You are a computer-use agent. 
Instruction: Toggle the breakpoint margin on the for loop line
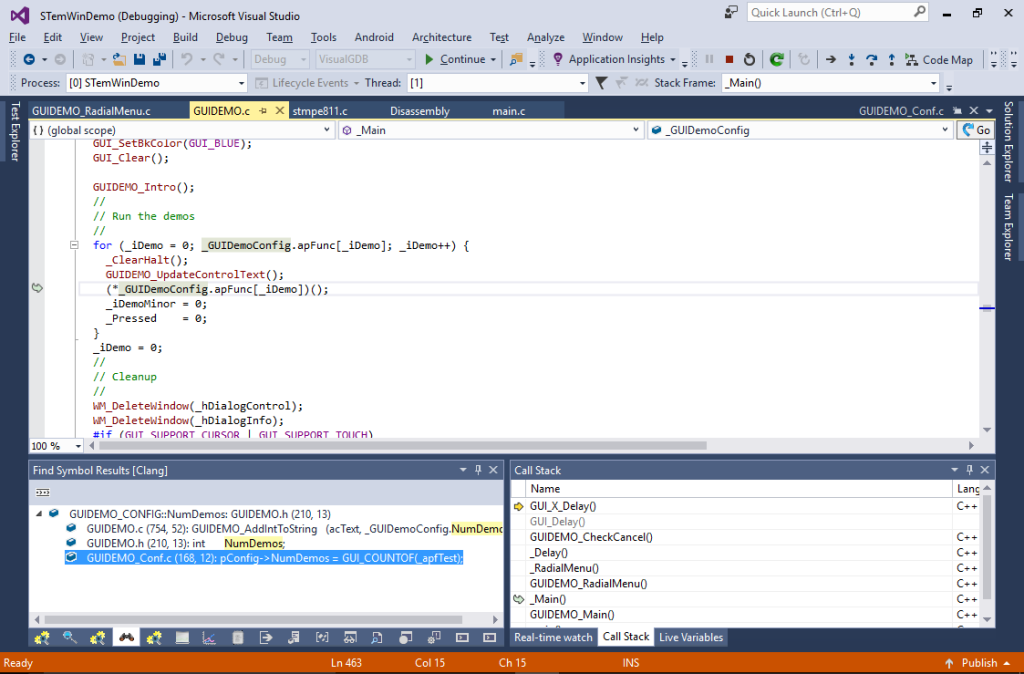click(x=37, y=245)
